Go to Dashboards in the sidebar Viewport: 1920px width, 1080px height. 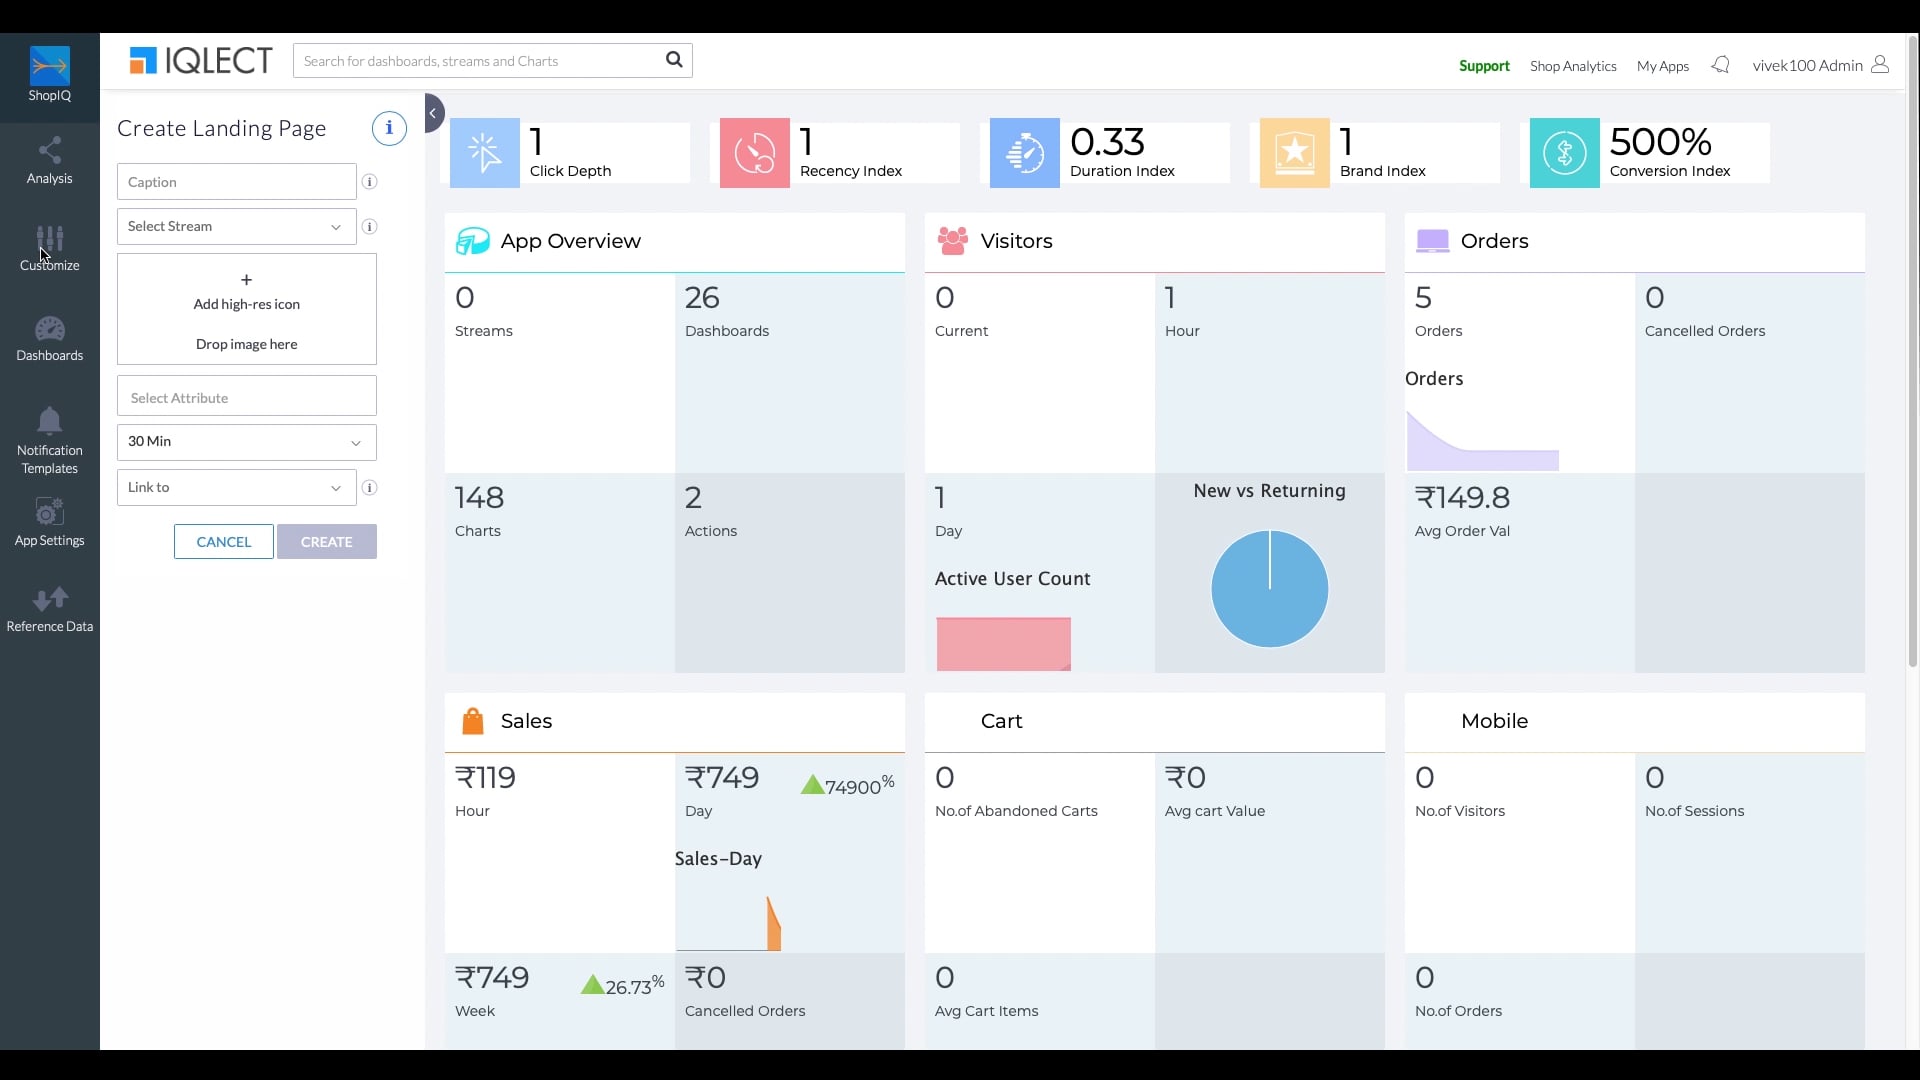(49, 339)
